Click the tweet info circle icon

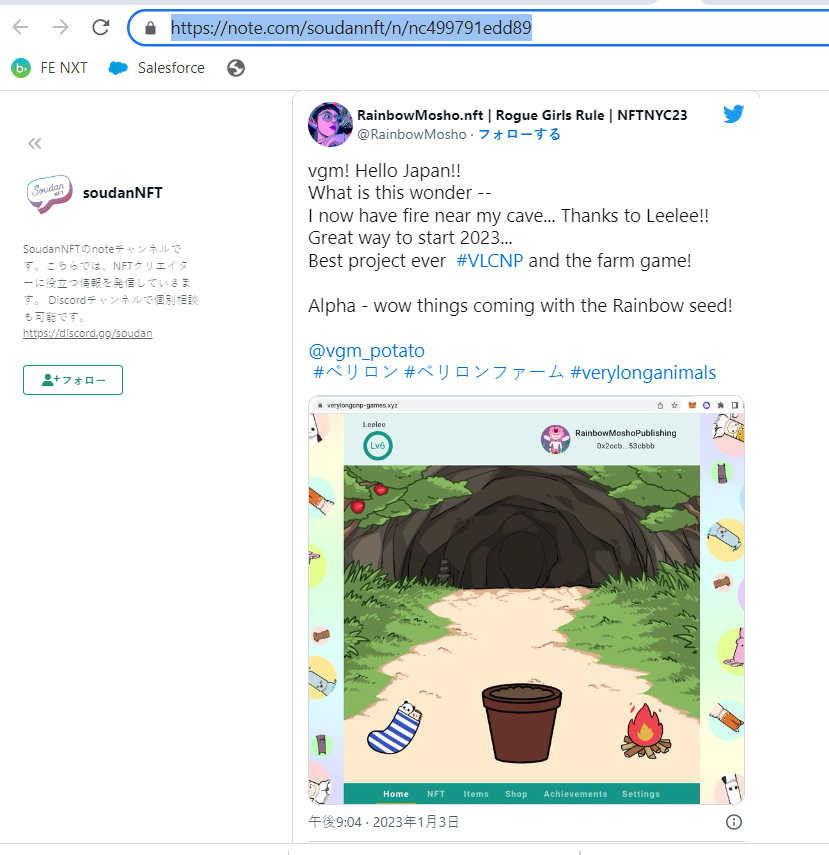click(x=734, y=822)
